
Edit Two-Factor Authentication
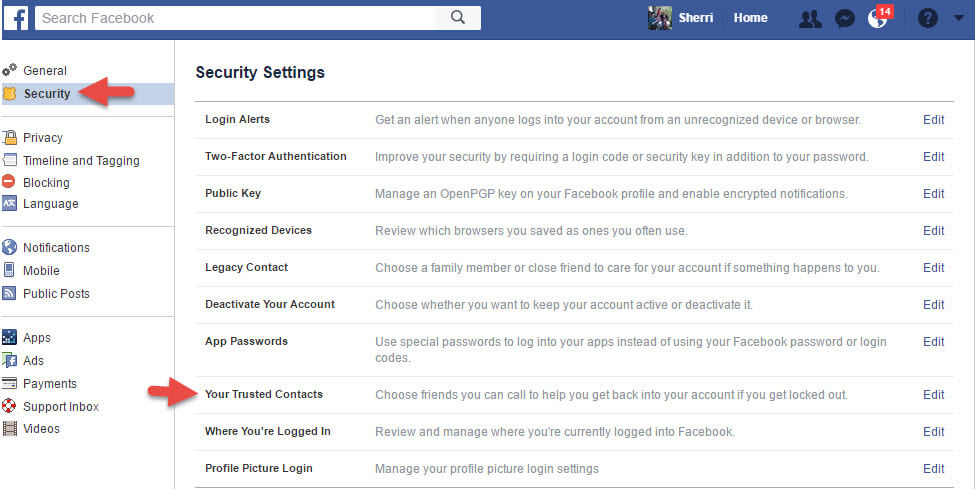[933, 157]
